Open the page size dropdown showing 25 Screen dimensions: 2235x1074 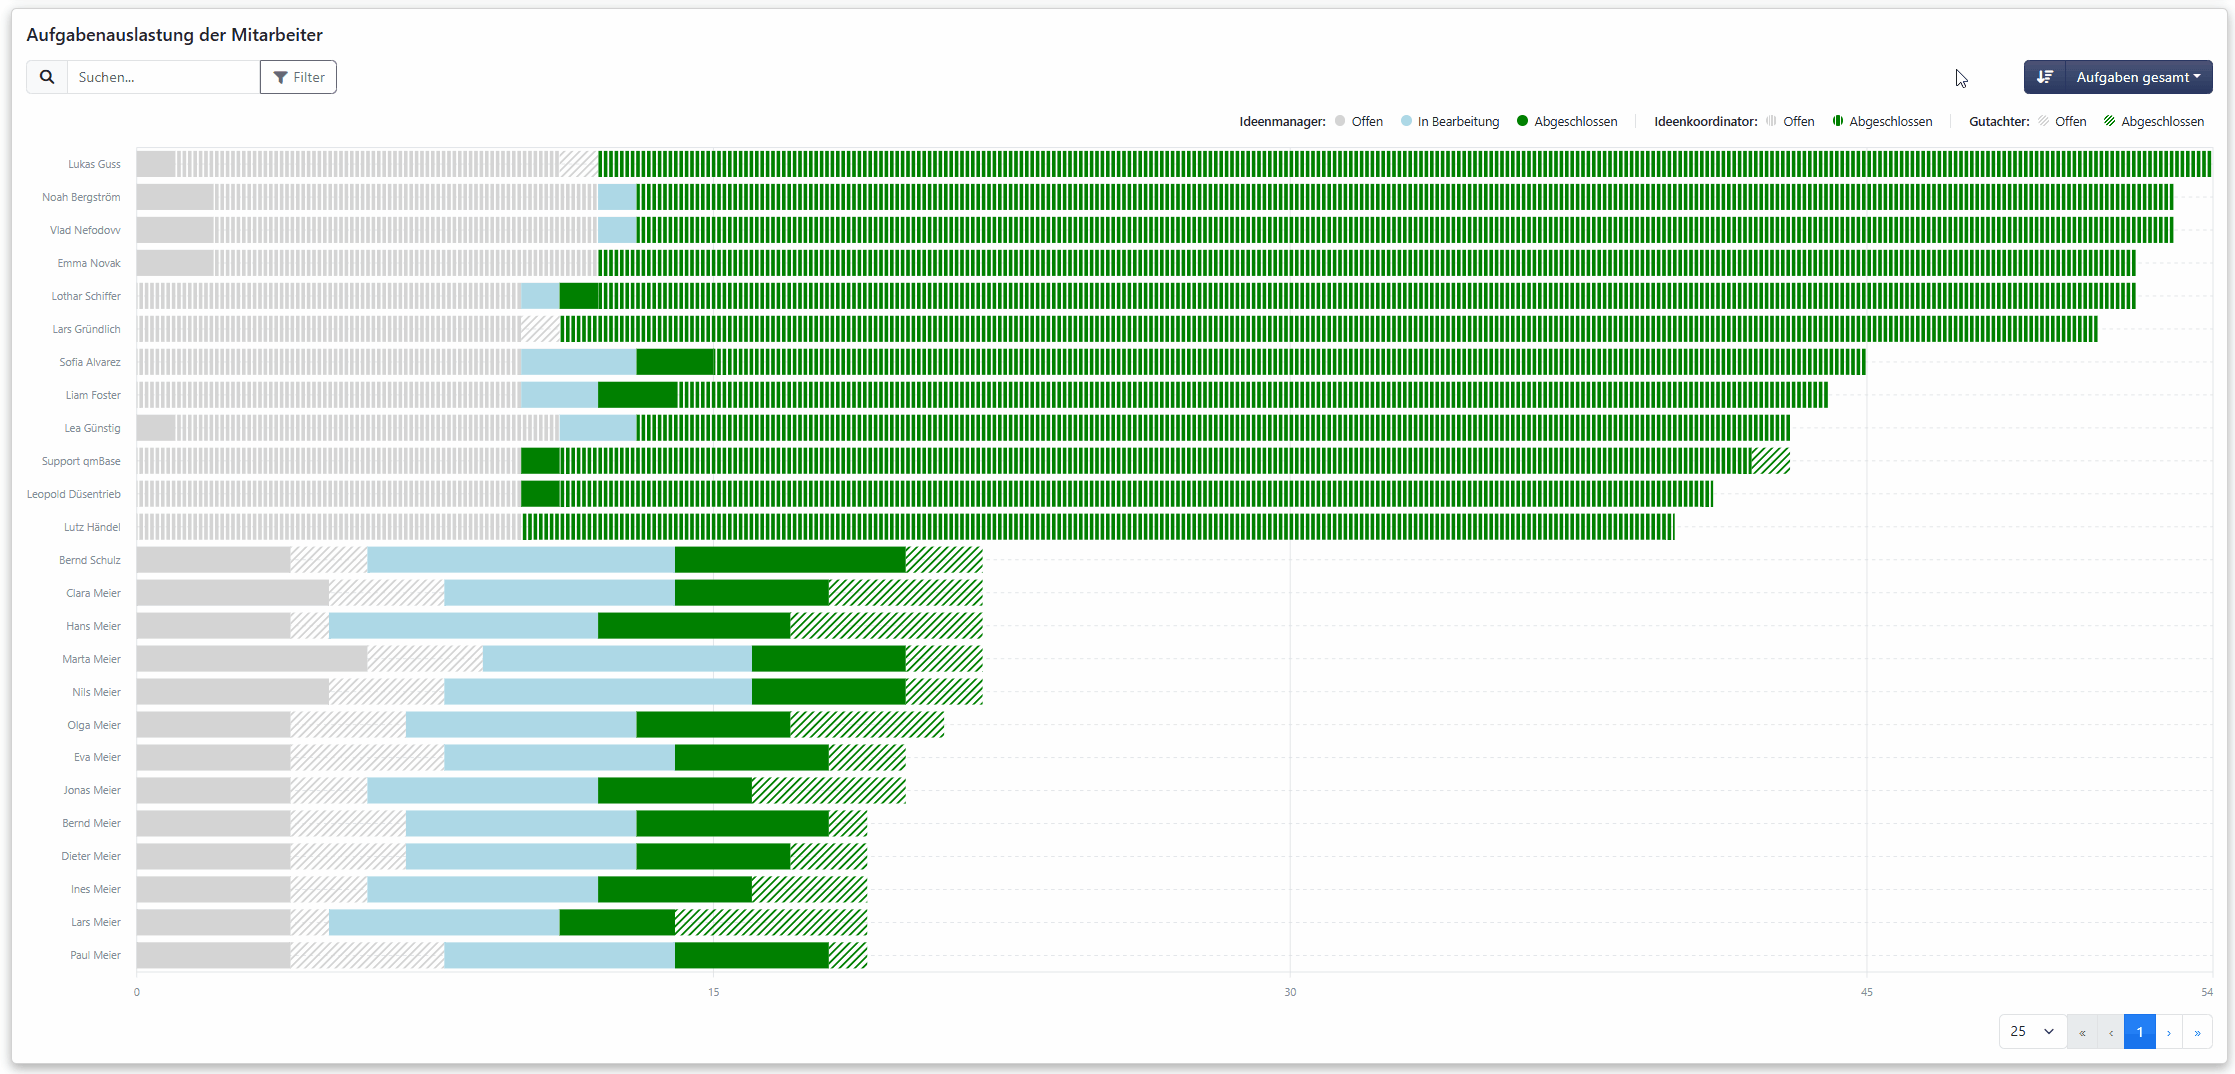click(2032, 1031)
